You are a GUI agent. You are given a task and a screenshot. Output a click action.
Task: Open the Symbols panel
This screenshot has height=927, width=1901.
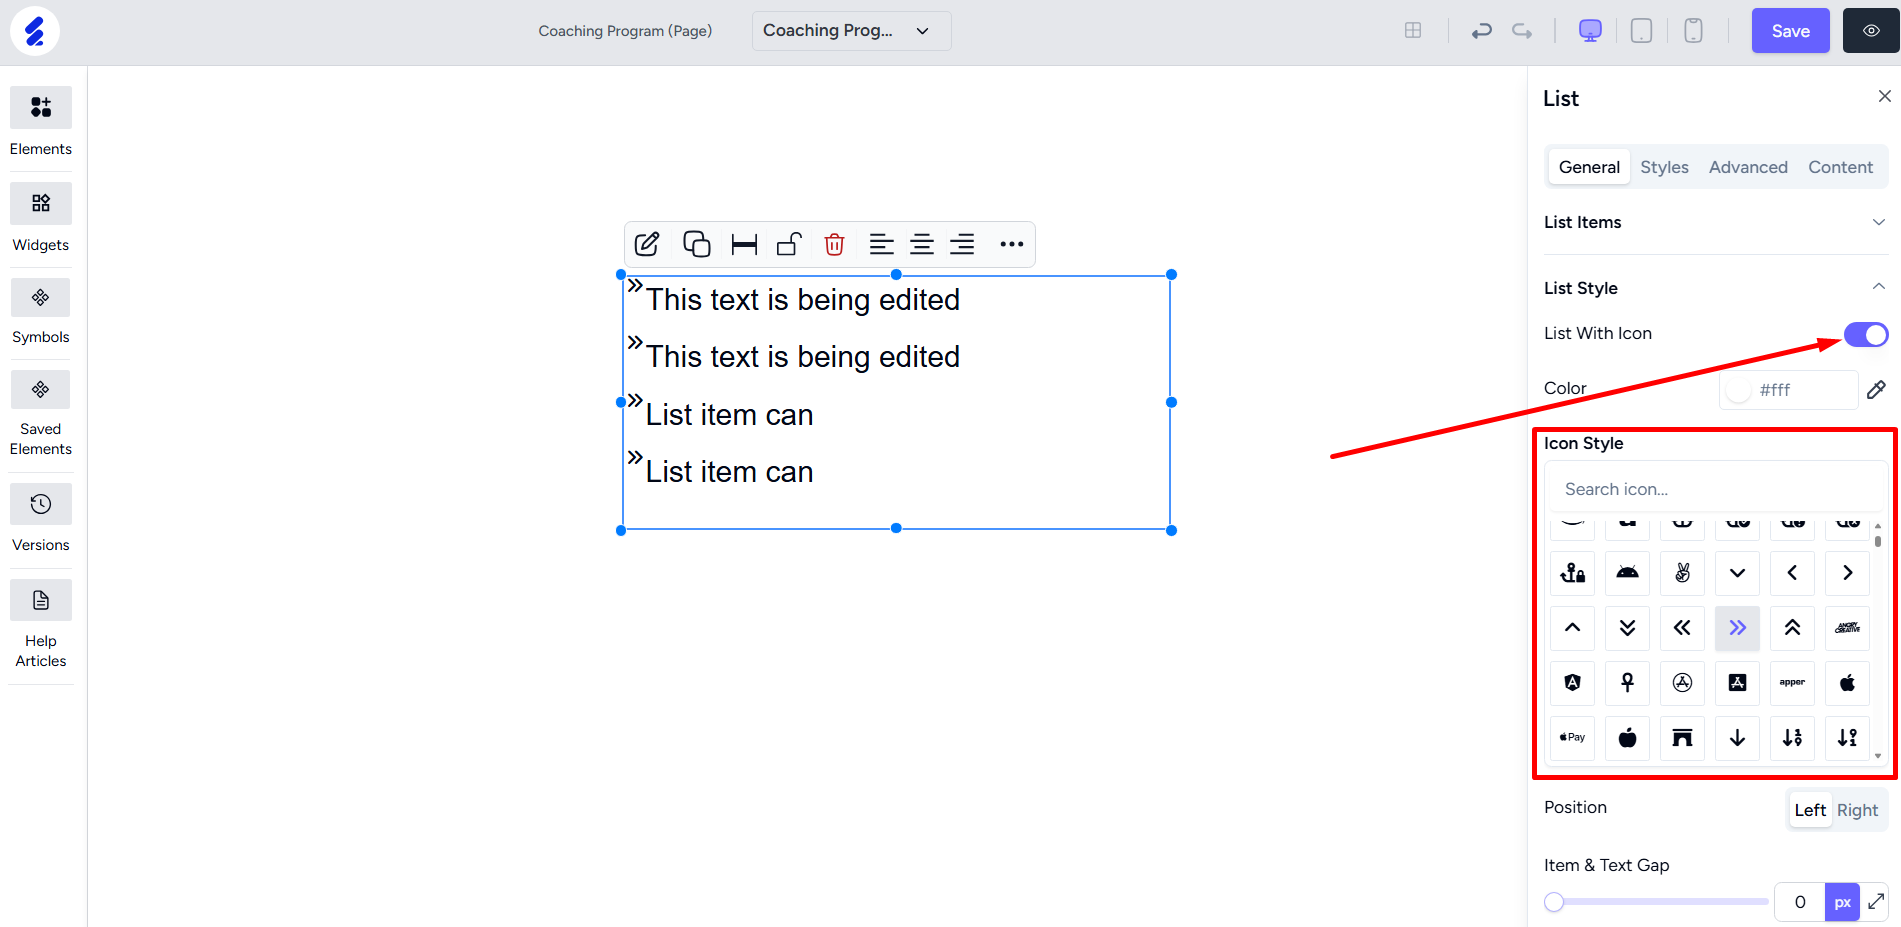[x=41, y=311]
